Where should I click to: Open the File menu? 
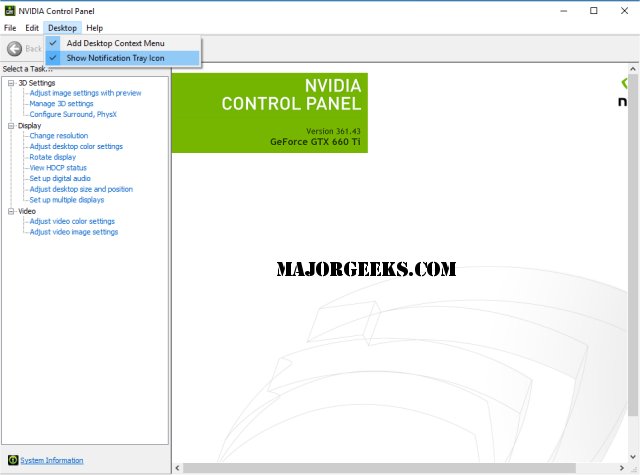coord(10,28)
